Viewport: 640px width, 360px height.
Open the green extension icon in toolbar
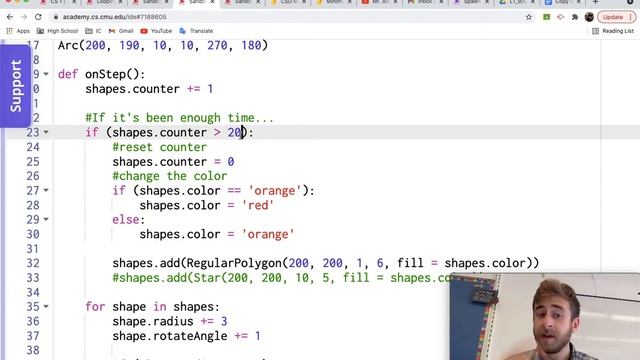[546, 17]
